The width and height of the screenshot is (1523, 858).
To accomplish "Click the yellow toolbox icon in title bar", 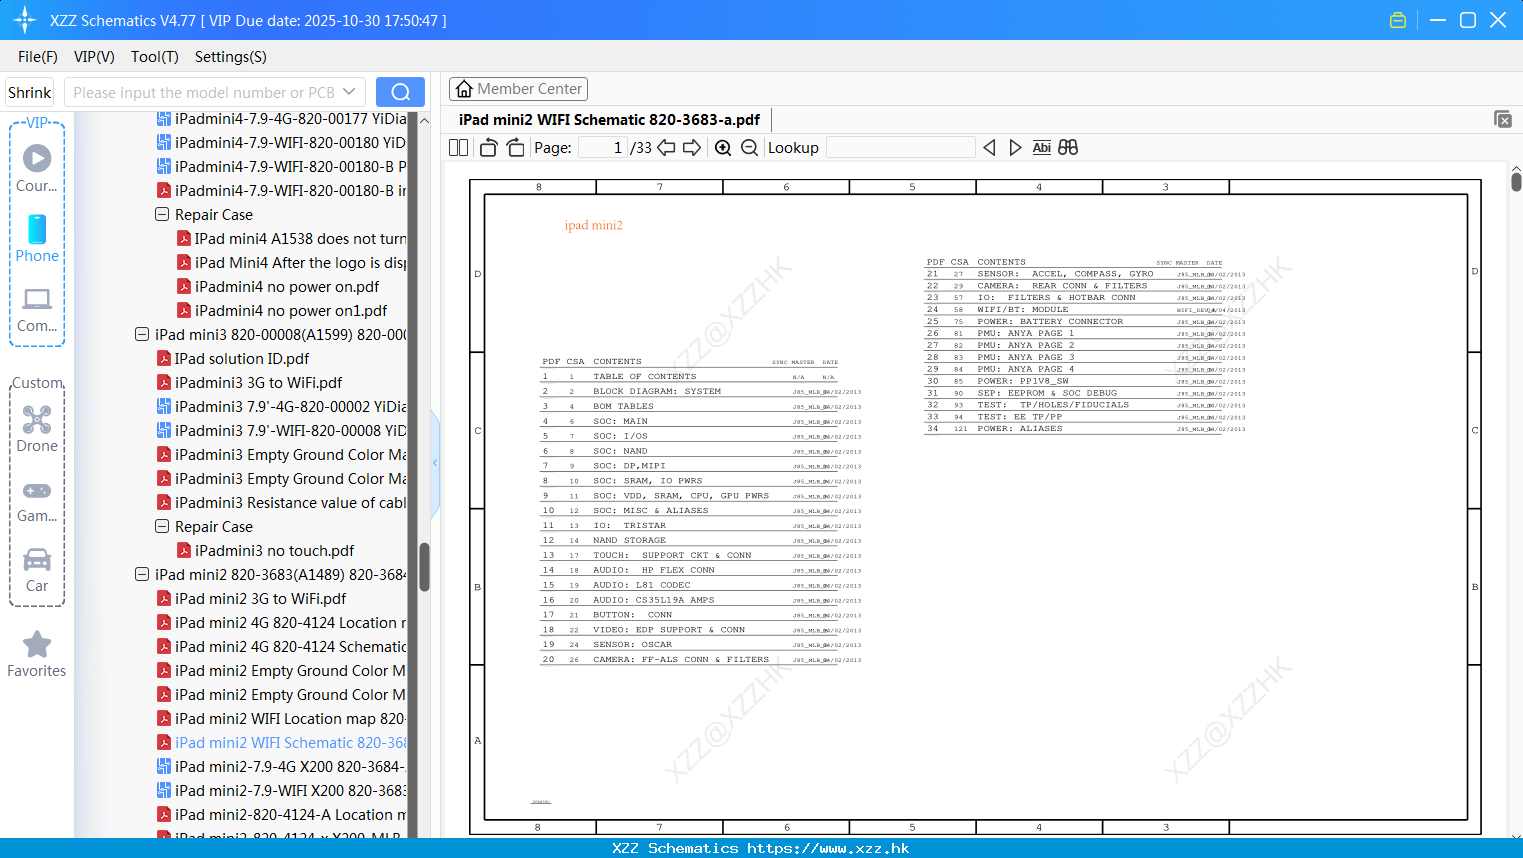I will (1398, 20).
